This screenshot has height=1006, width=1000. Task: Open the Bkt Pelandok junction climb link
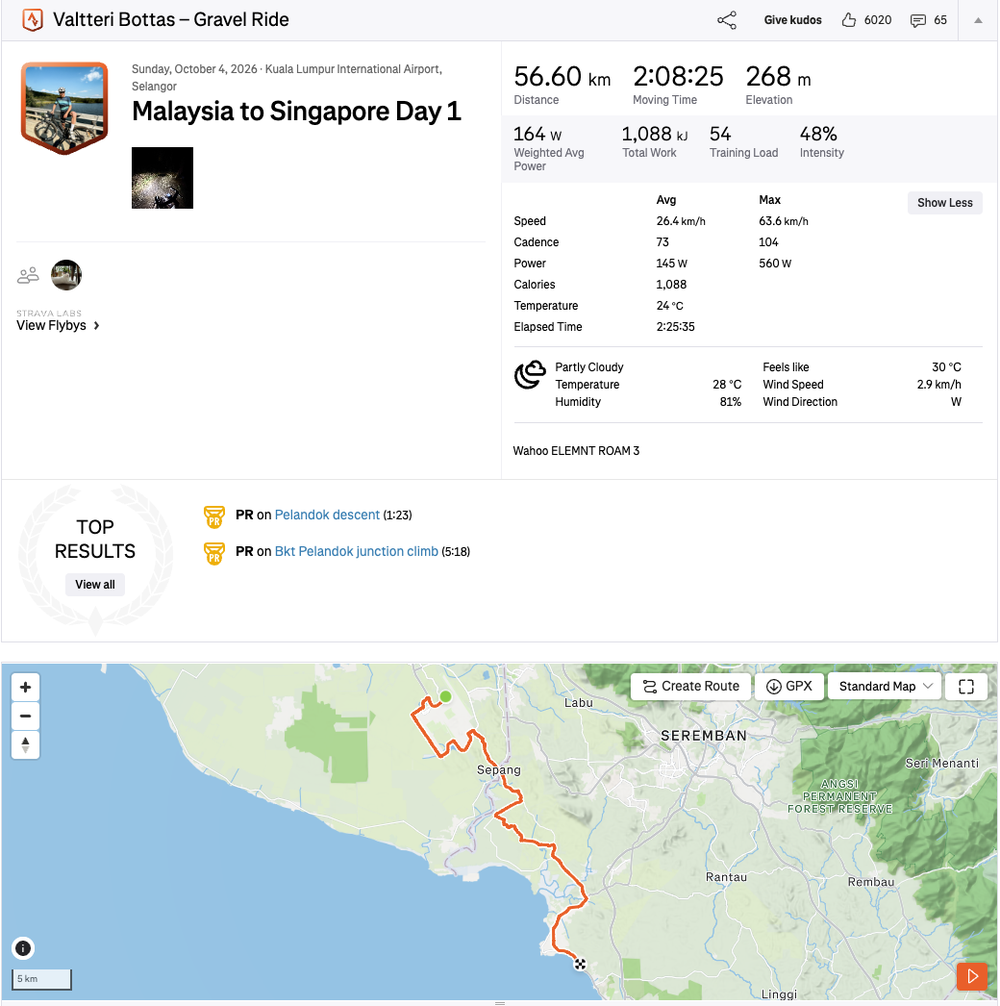[357, 551]
